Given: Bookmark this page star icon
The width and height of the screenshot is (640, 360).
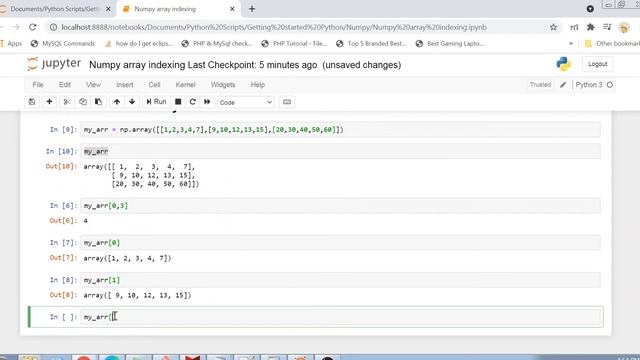Looking at the screenshot, I should point(553,27).
